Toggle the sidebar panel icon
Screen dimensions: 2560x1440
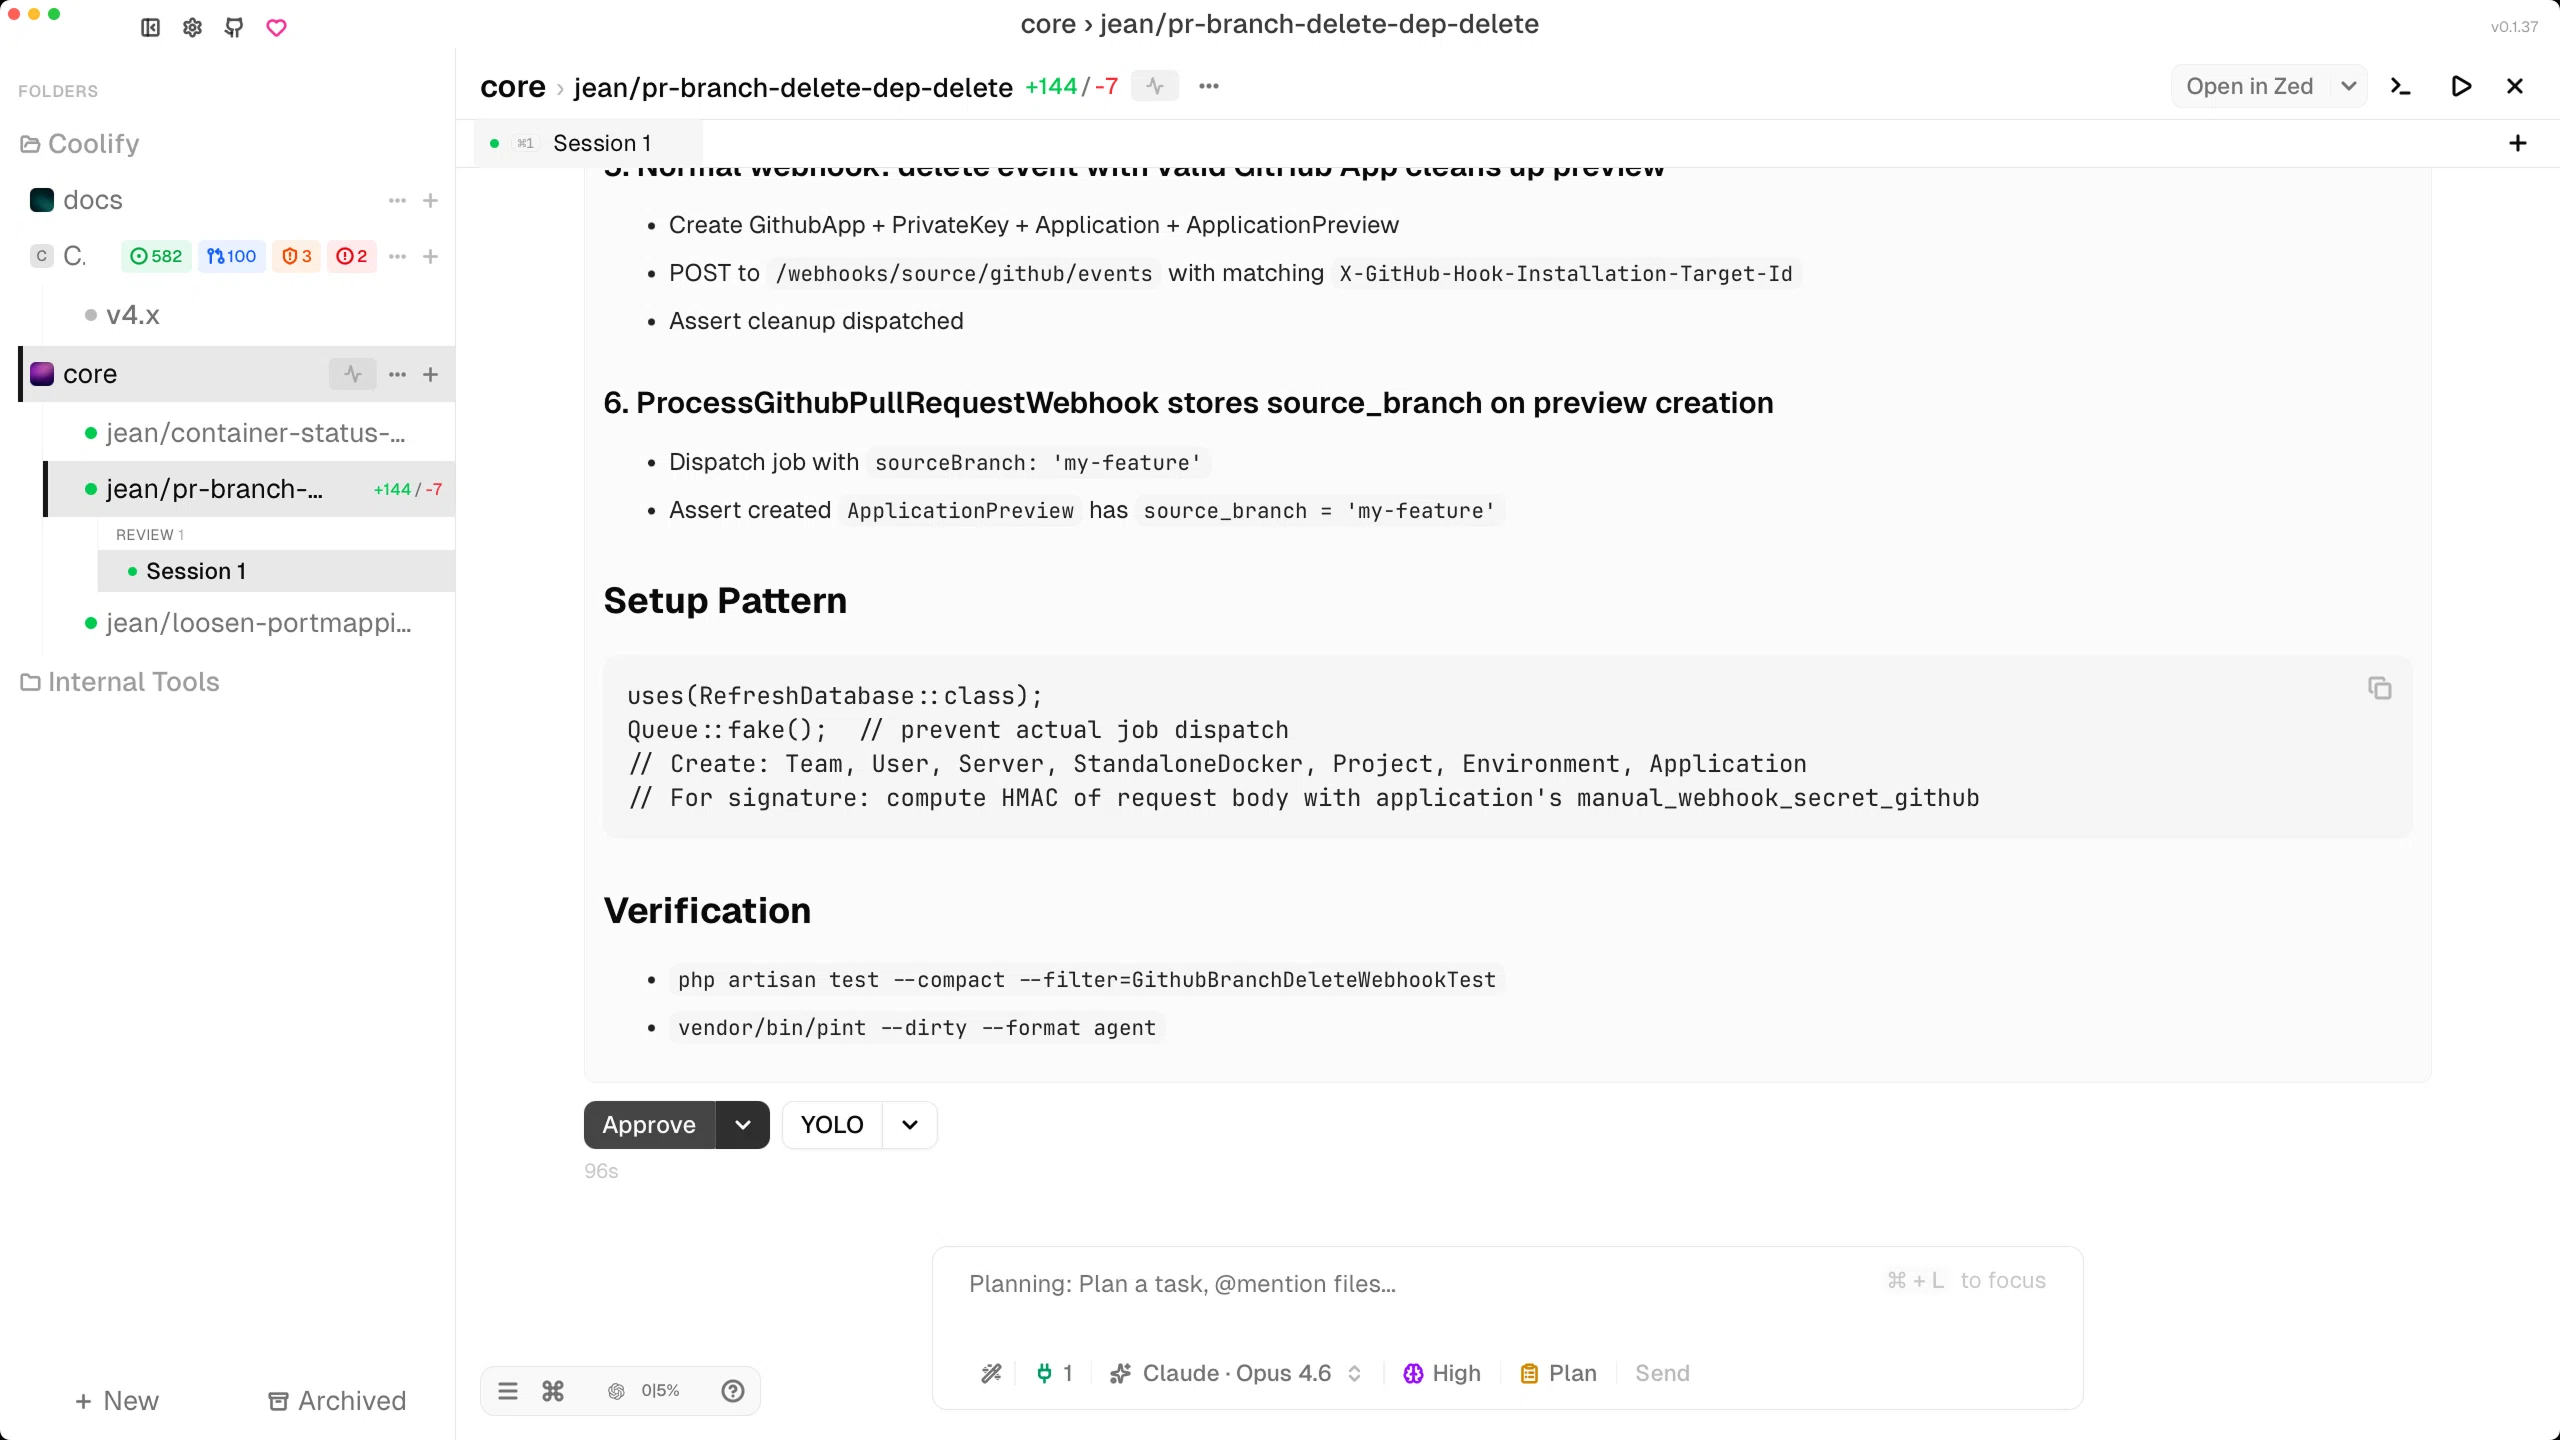(150, 28)
